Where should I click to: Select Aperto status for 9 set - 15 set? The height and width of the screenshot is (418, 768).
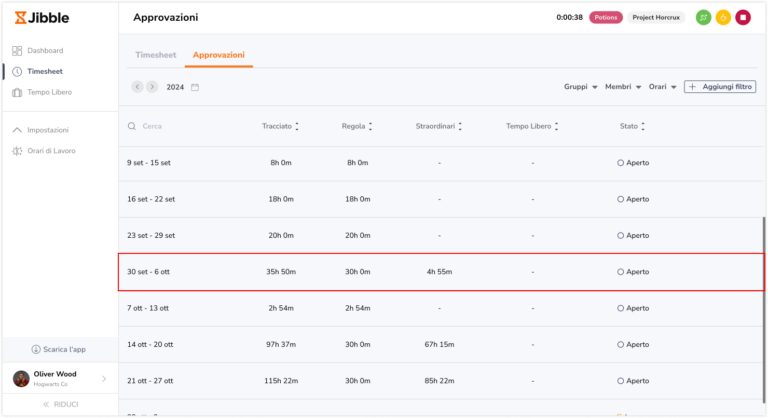(x=633, y=163)
